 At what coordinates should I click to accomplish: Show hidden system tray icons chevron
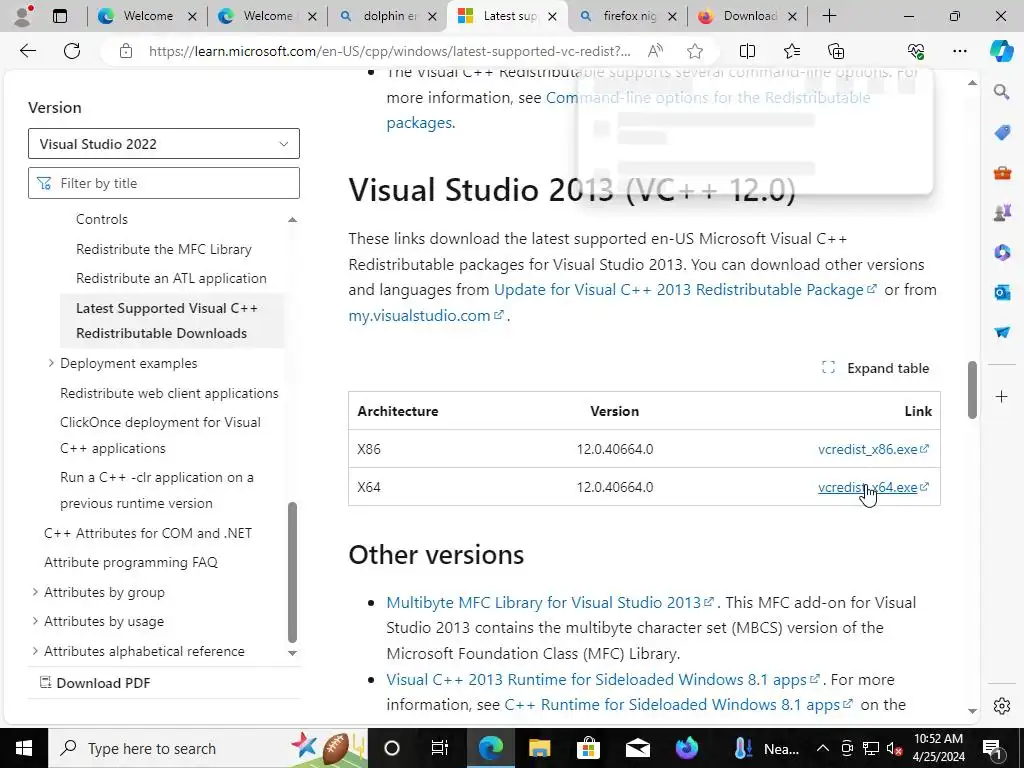(823, 748)
